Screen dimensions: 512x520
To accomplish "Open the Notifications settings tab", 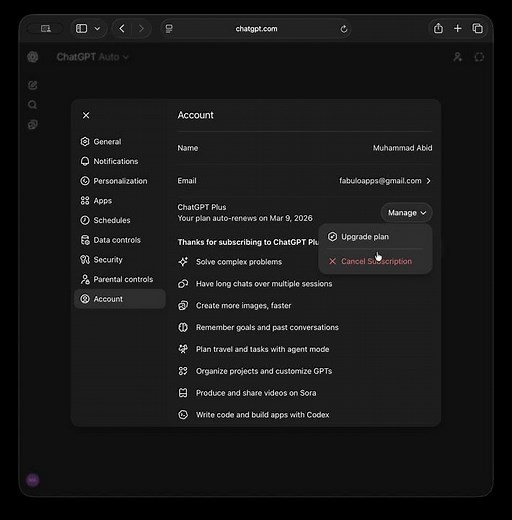I will 120,161.
